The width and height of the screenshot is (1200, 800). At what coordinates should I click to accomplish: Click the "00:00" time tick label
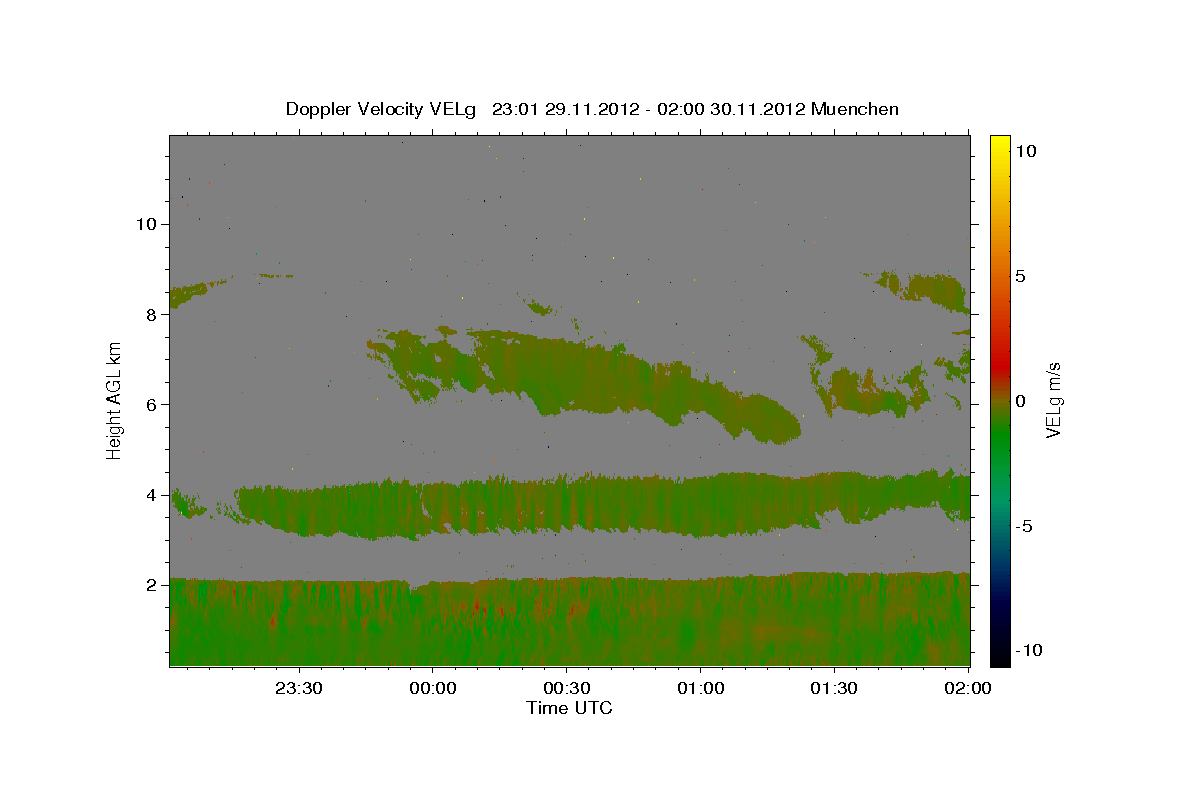click(x=433, y=689)
